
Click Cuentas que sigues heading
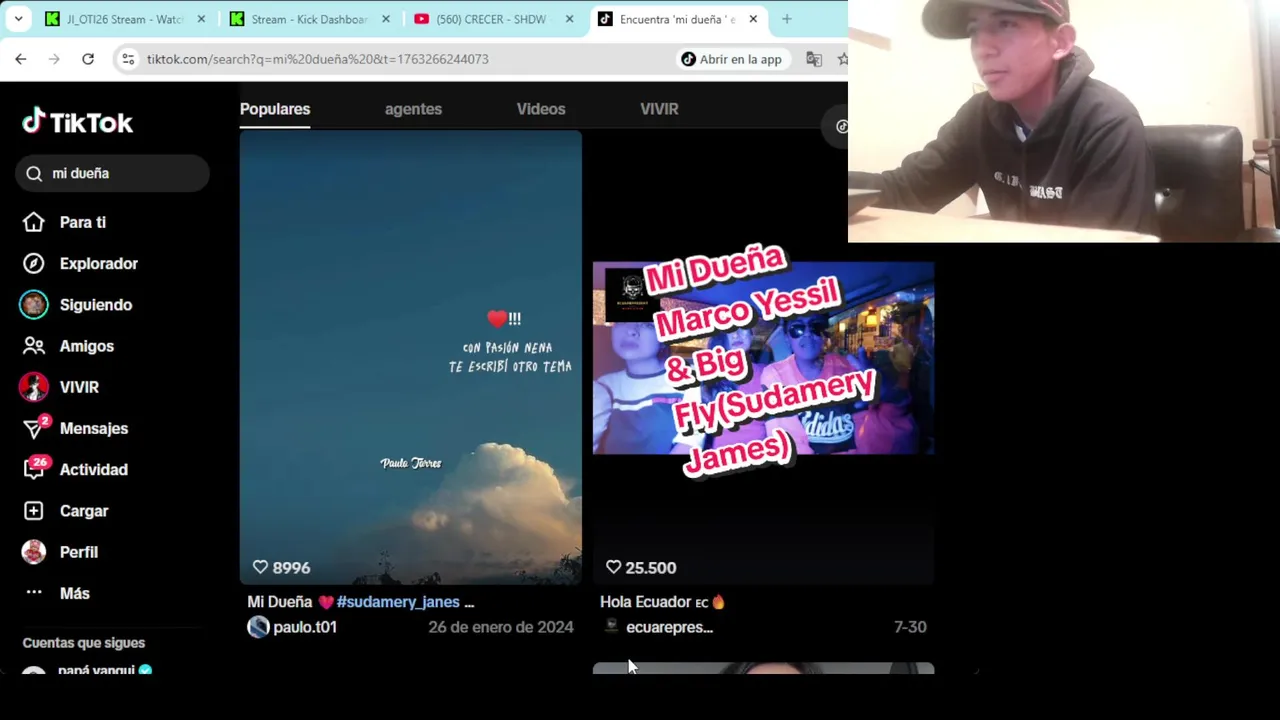pyautogui.click(x=84, y=643)
